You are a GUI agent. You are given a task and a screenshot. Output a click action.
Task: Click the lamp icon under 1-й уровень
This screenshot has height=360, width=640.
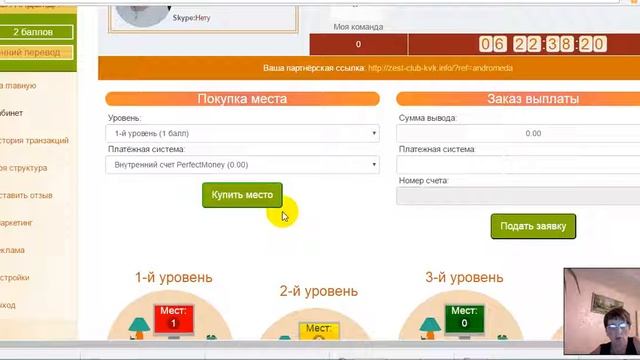139,328
